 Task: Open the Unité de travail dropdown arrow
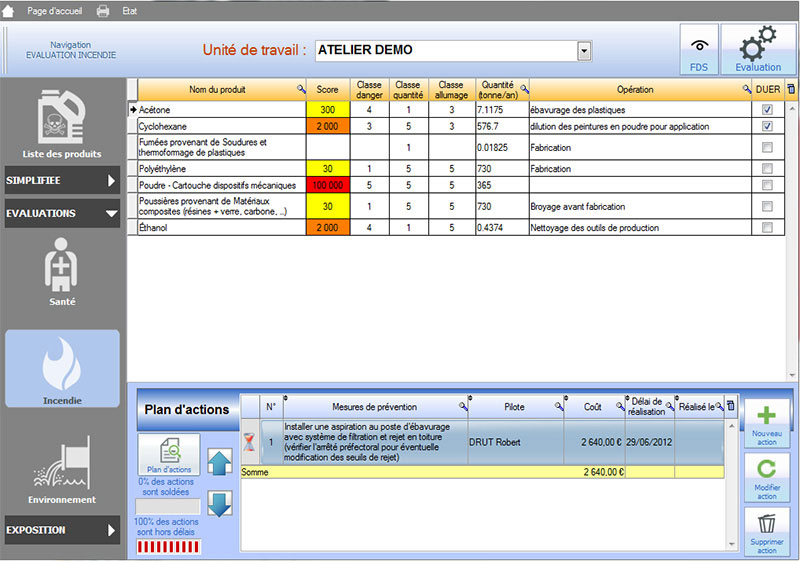[x=584, y=51]
